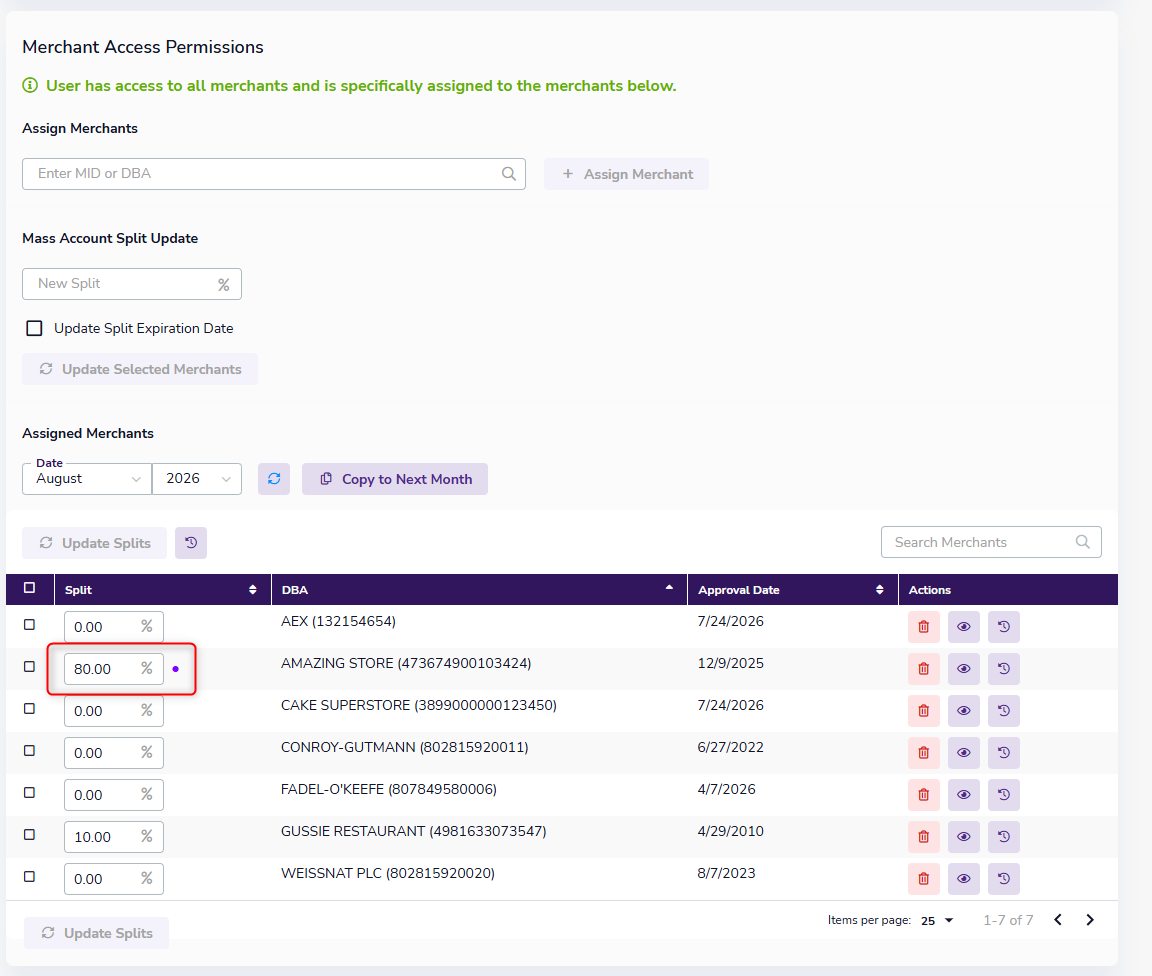Delete the GUSSIE RESTAURANT assignment

pyautogui.click(x=924, y=836)
